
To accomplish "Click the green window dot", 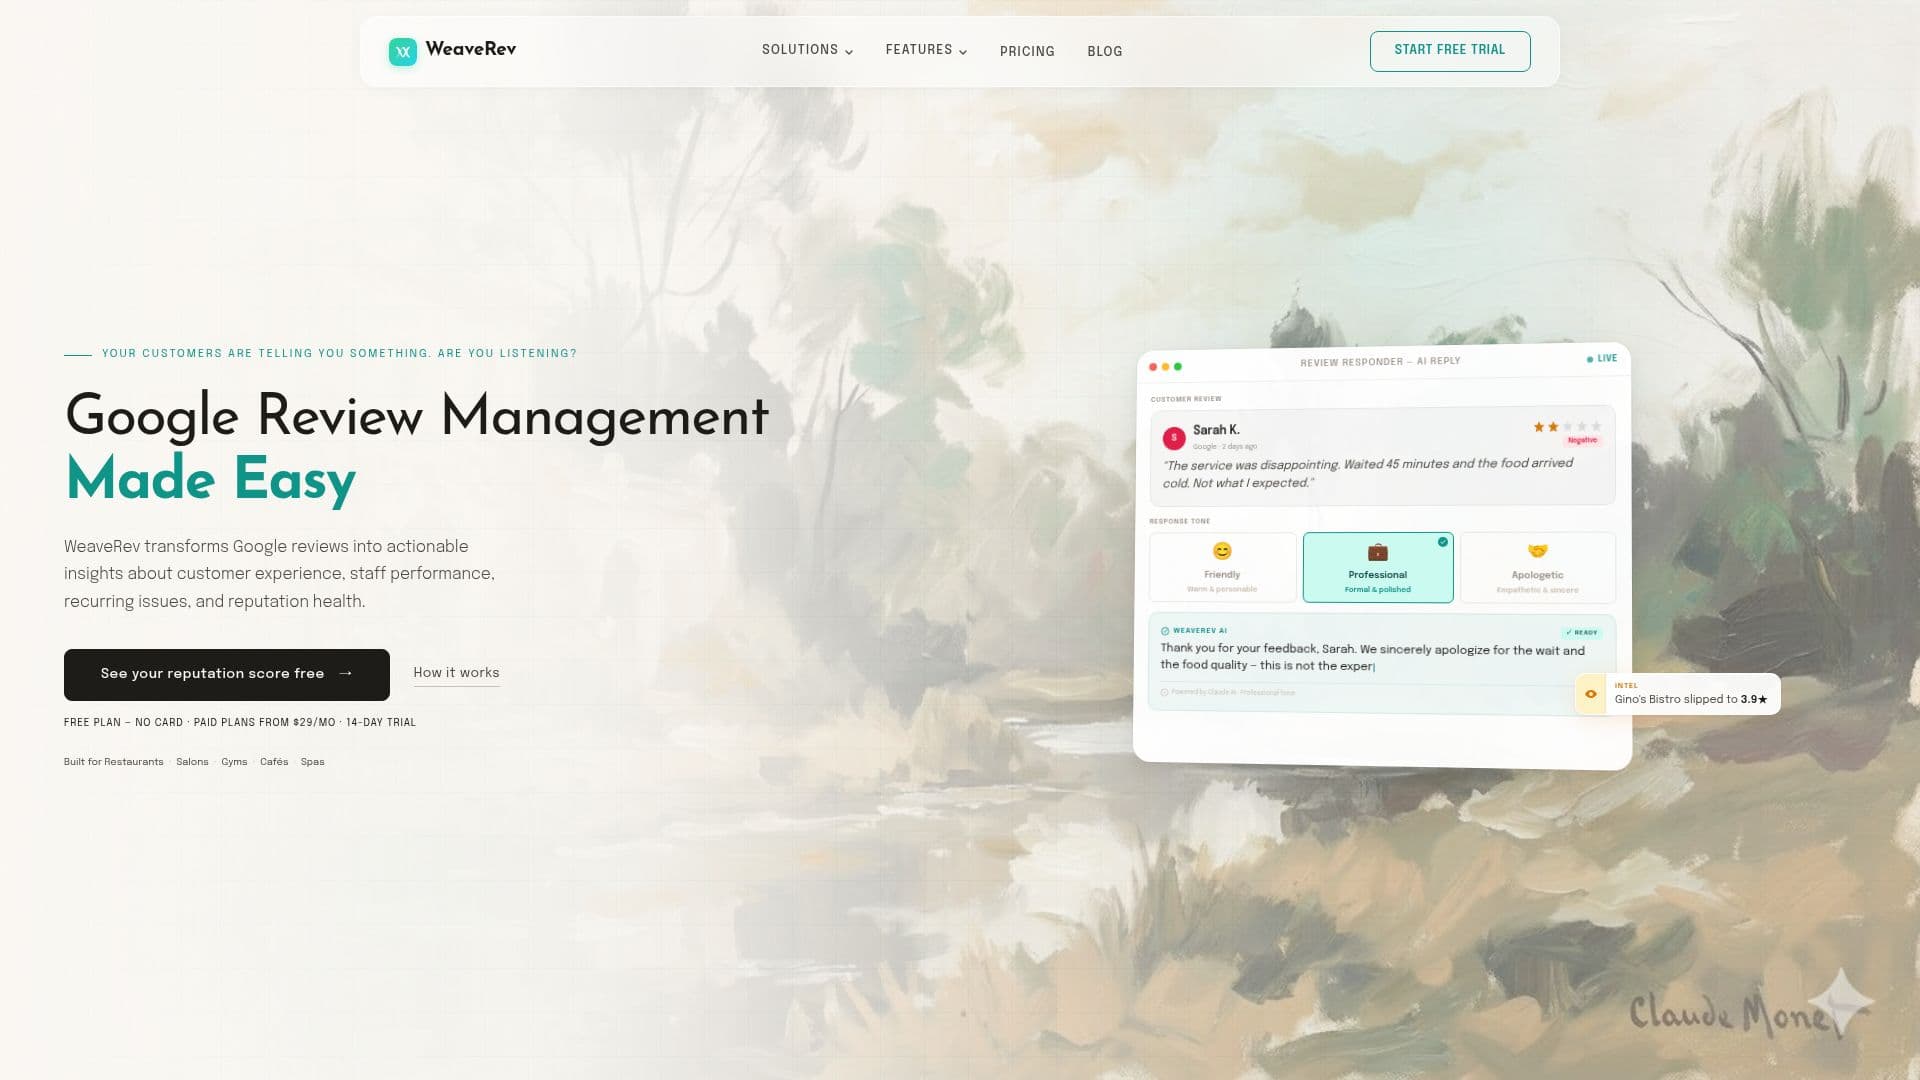I will tap(1178, 367).
